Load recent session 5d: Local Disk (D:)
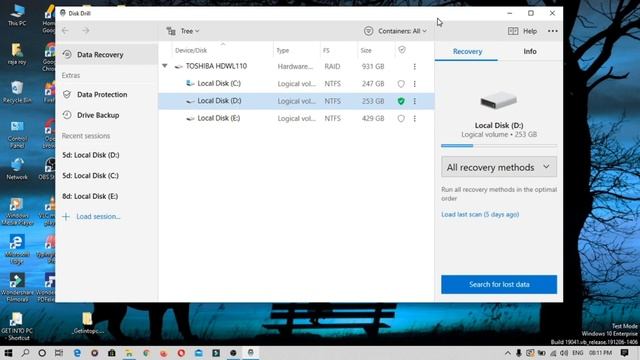Image resolution: width=640 pixels, height=360 pixels. (91, 155)
